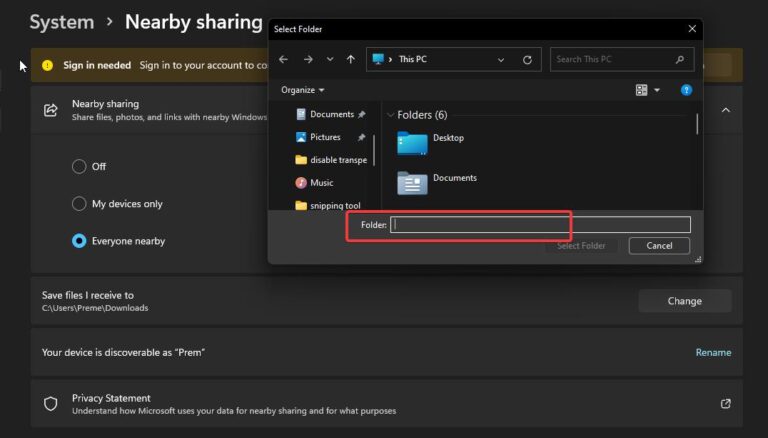This screenshot has width=768, height=438.
Task: Click Cancel in Select Folder dialog
Action: pyautogui.click(x=659, y=245)
